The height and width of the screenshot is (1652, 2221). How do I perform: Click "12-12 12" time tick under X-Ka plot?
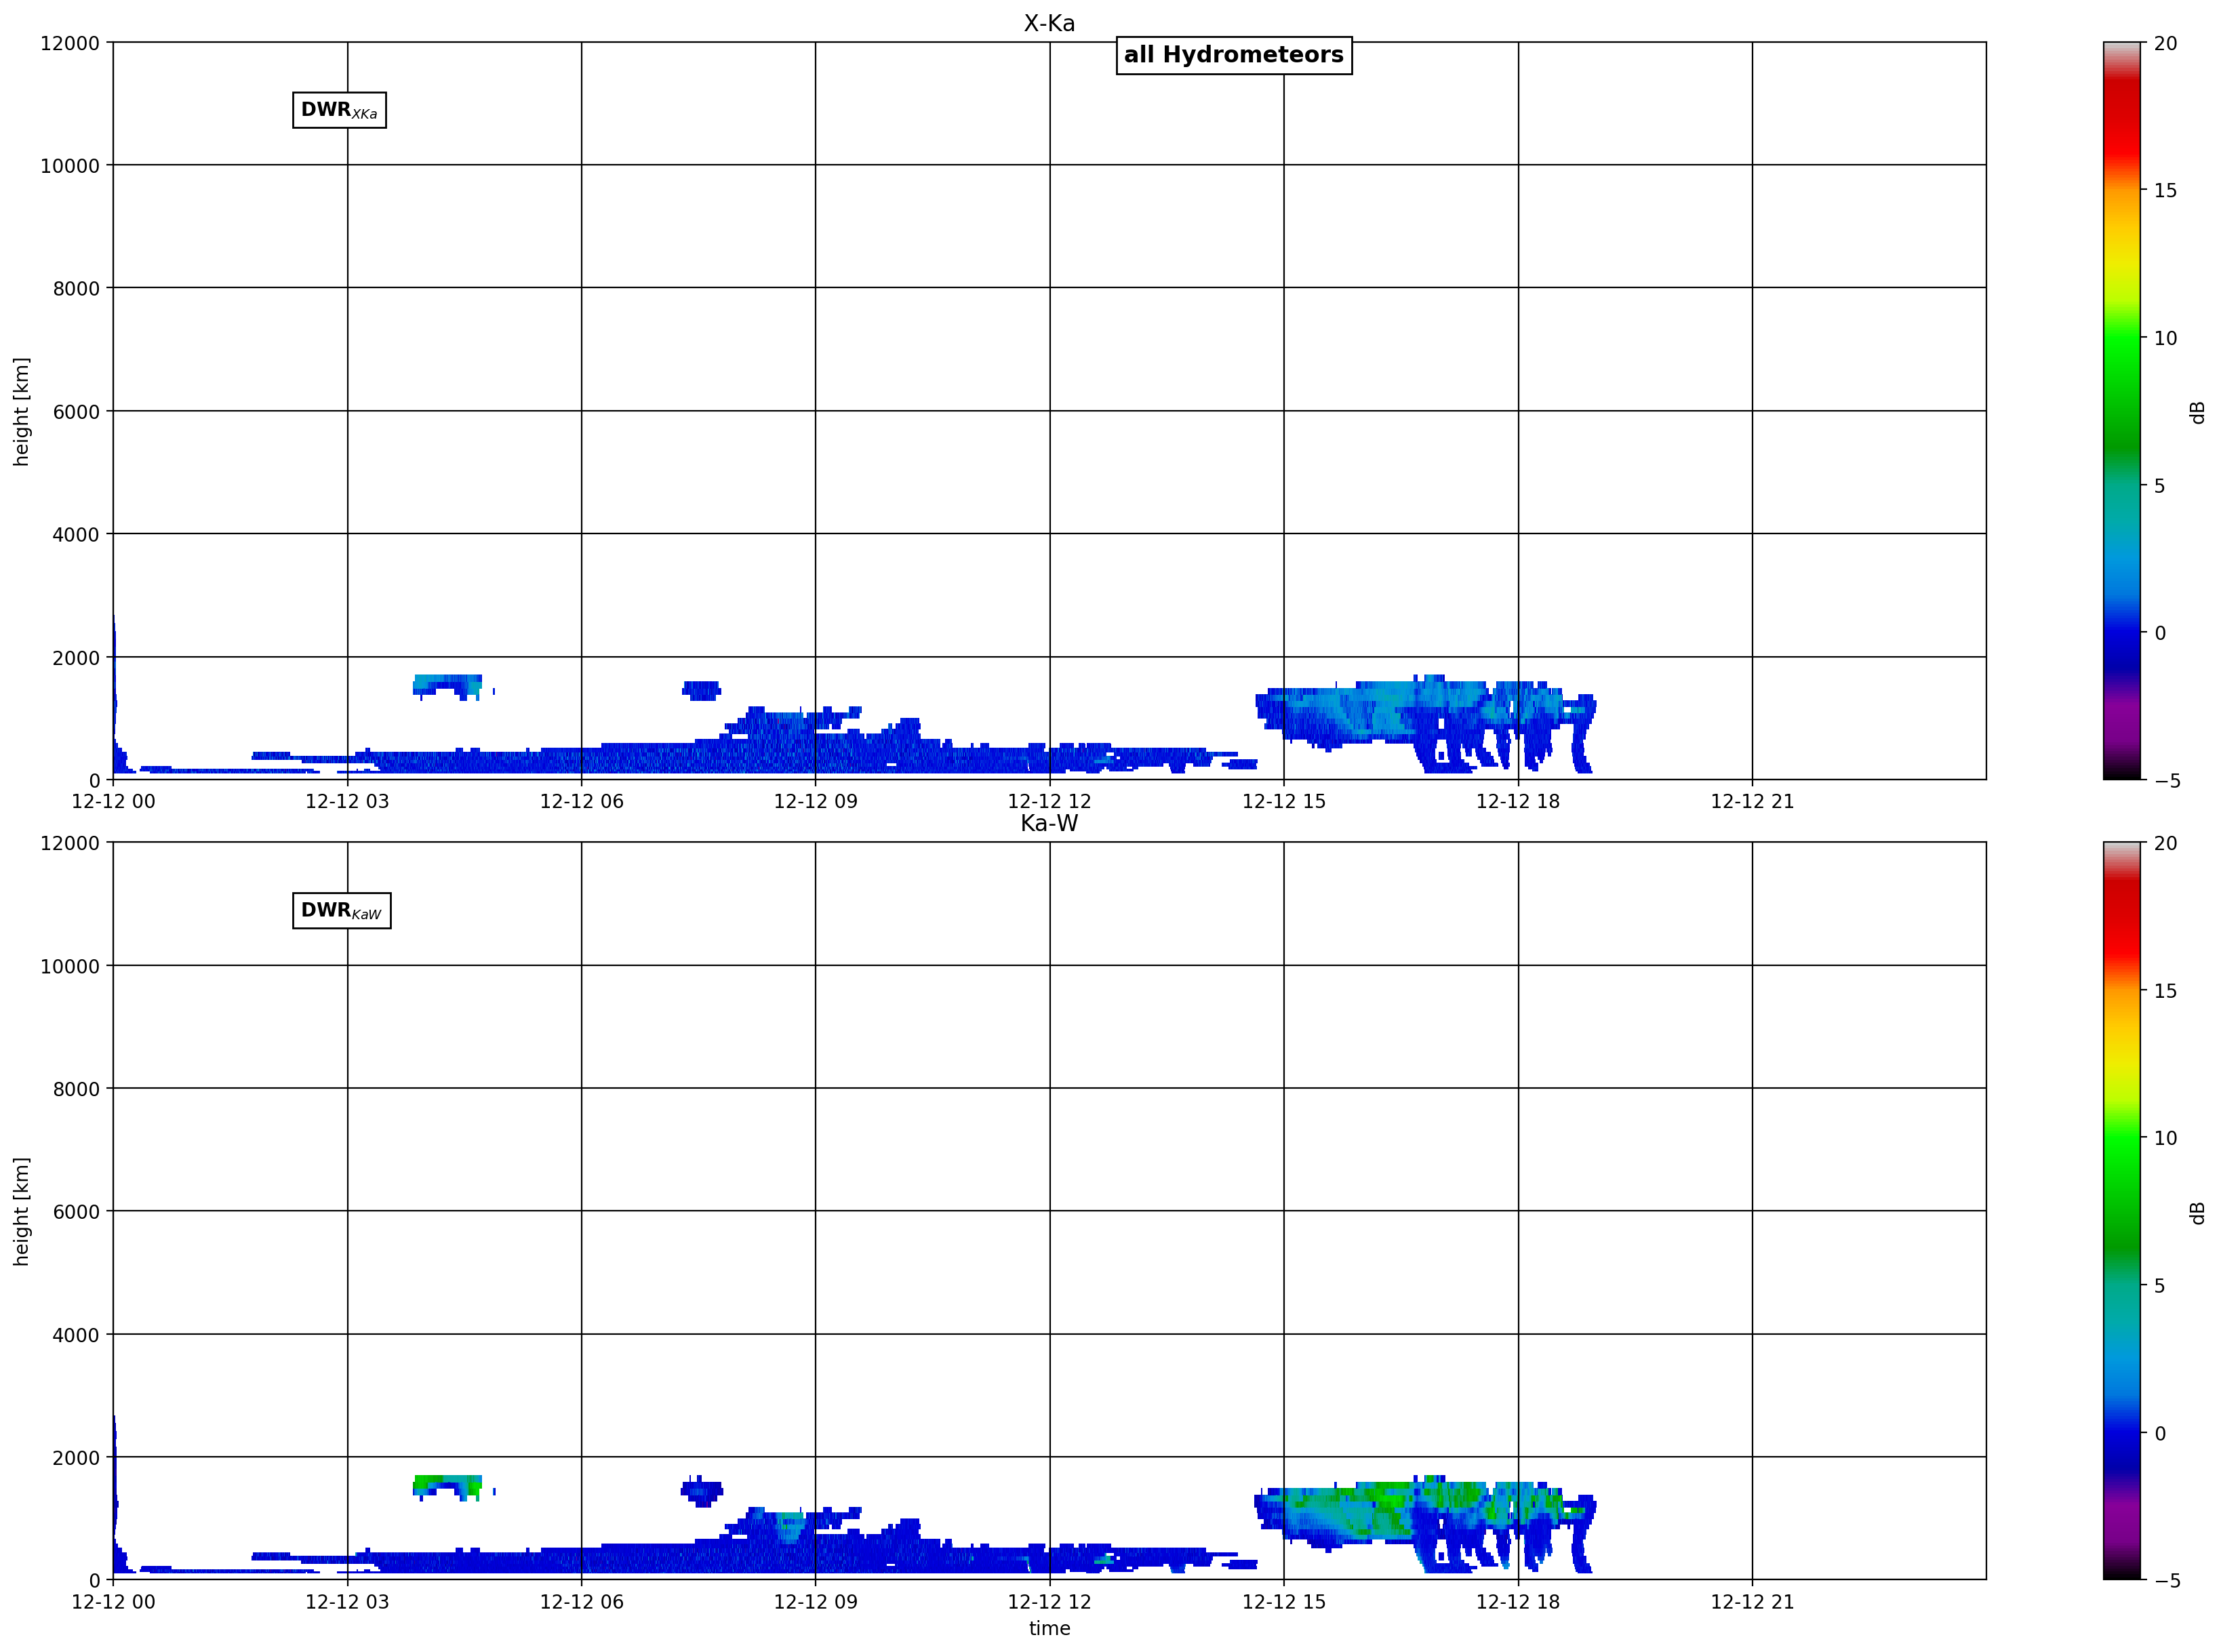[1049, 801]
